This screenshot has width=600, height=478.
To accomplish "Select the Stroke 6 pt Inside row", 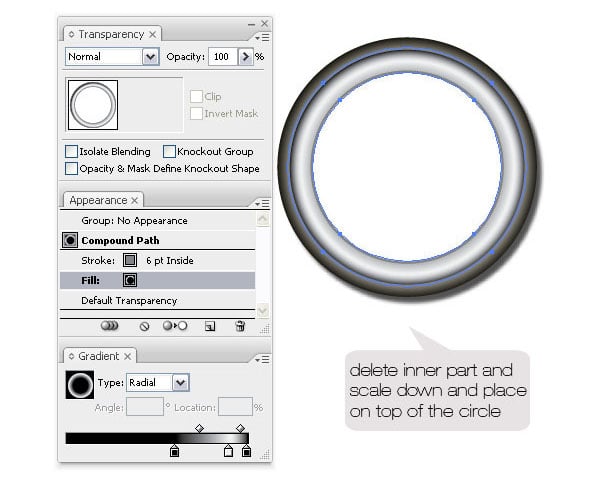I will tap(158, 261).
